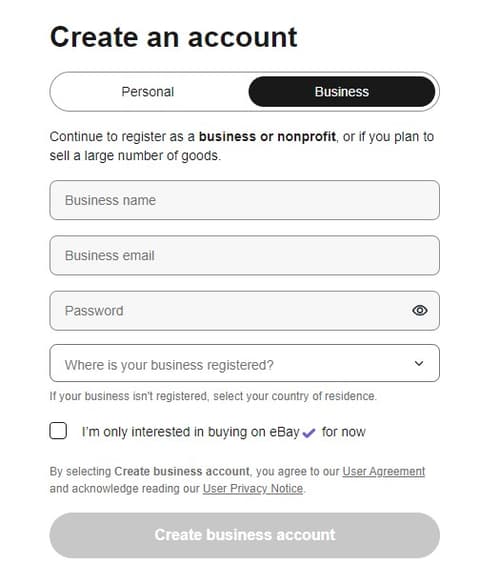Show password with the eye icon
The image size is (480, 587).
420,310
